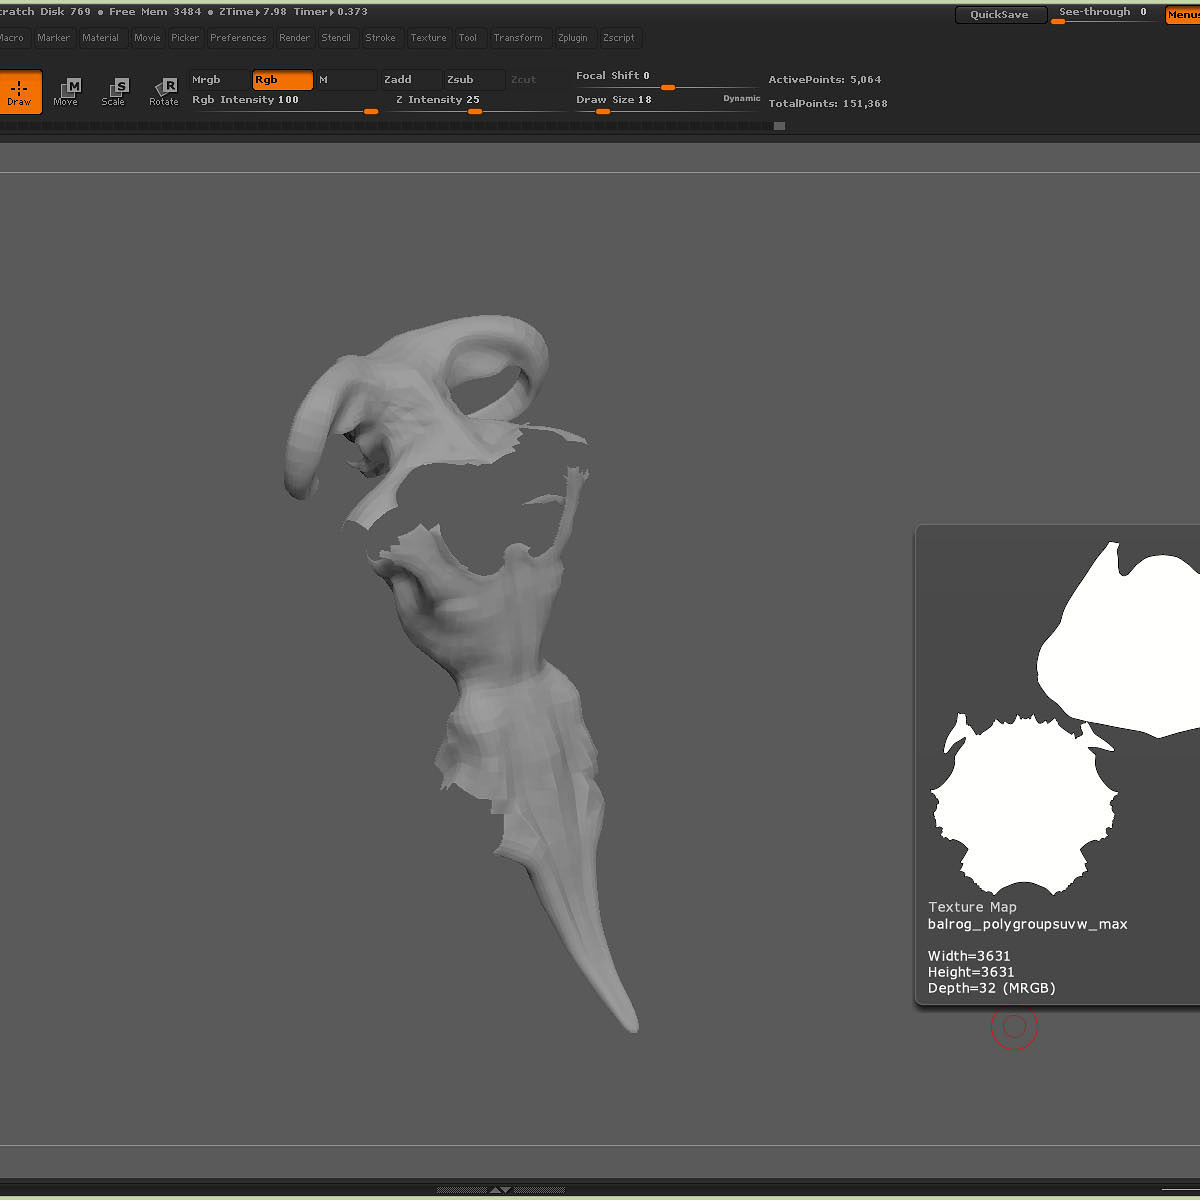1200x1200 pixels.
Task: Open the Zplugin menu
Action: coord(573,38)
